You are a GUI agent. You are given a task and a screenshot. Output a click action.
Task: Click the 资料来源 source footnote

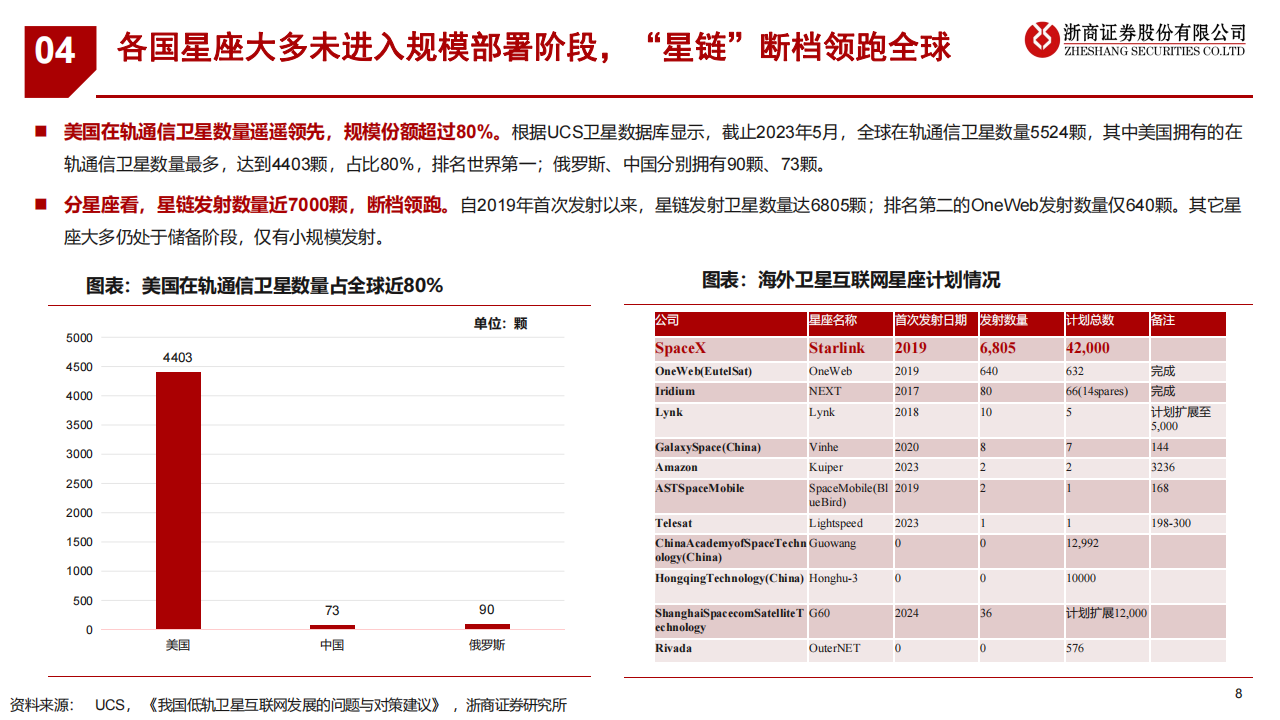point(287,705)
